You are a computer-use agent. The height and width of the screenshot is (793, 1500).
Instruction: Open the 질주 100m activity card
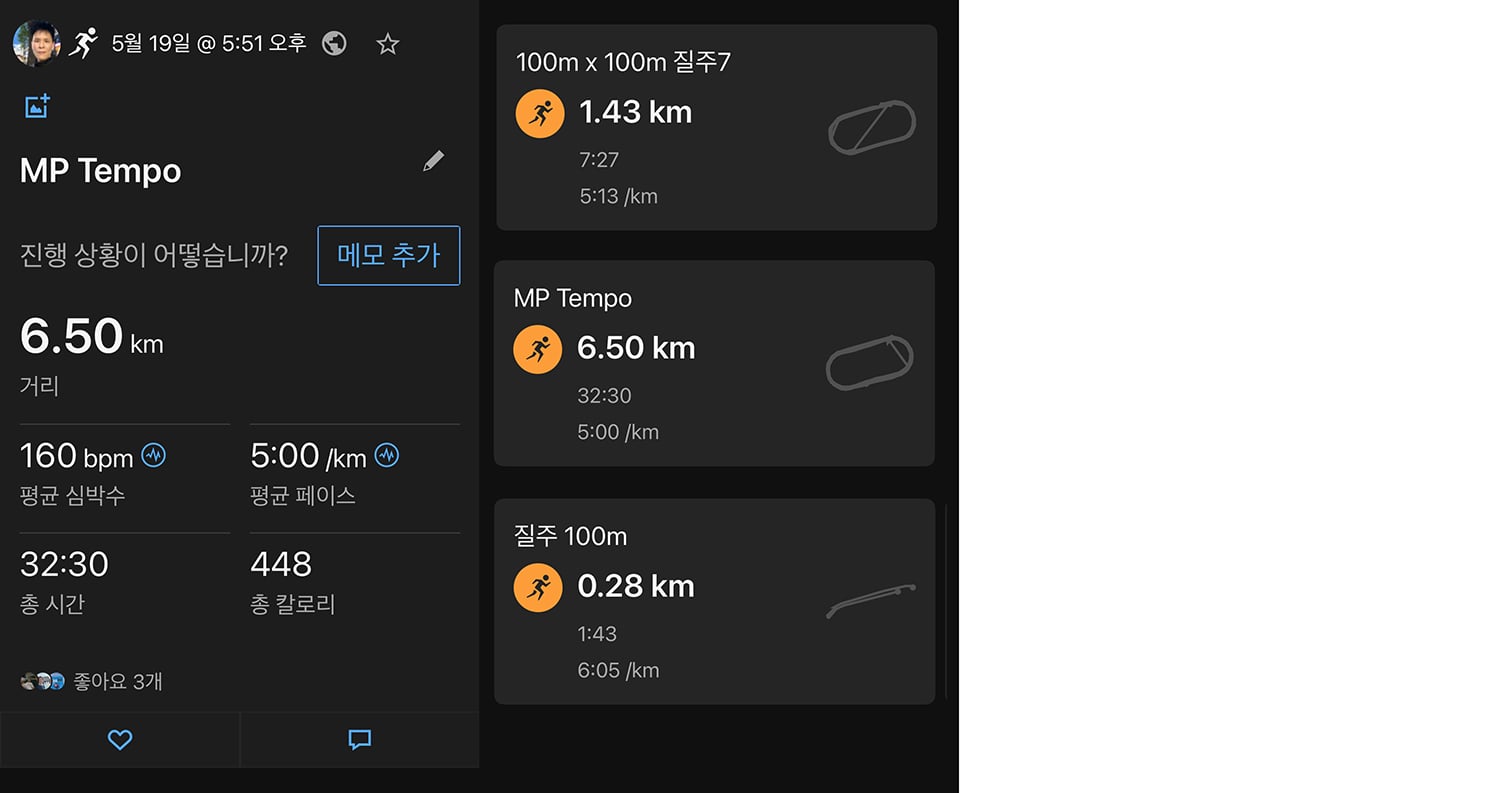tap(715, 602)
